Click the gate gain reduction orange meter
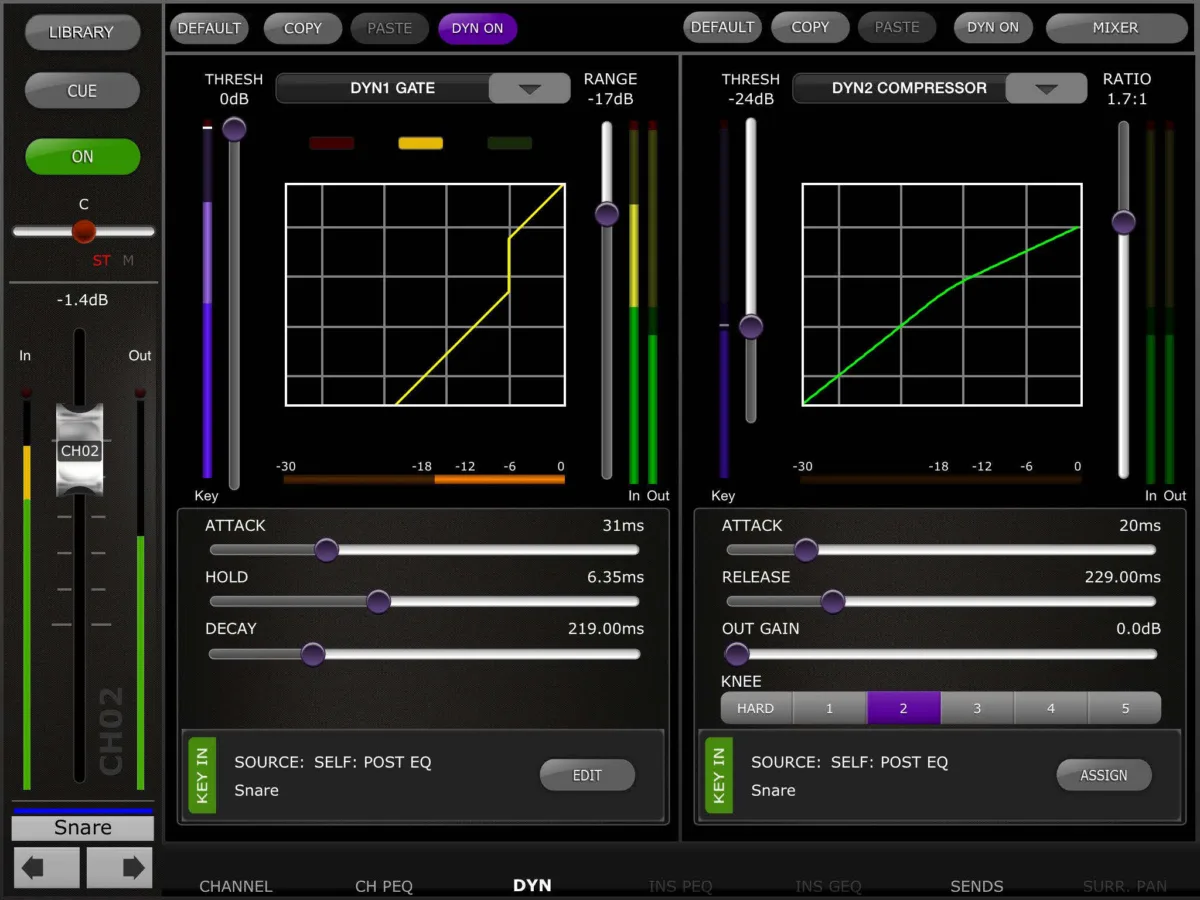This screenshot has height=900, width=1200. [424, 480]
